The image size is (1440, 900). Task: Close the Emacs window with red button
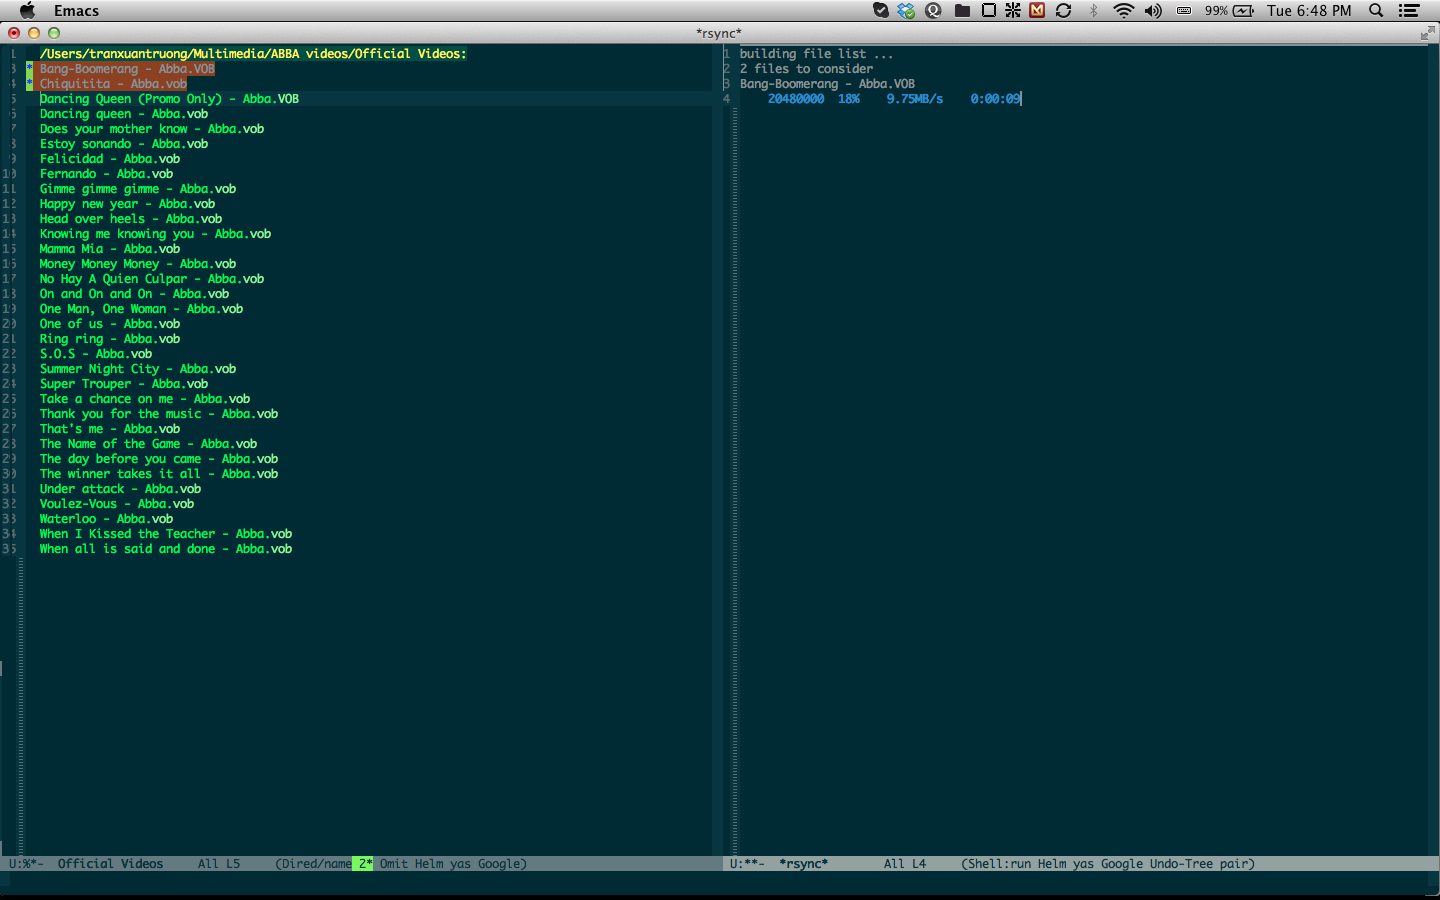click(x=14, y=33)
